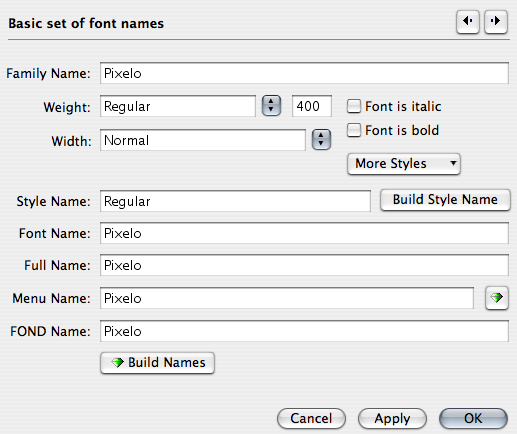517x434 pixels.
Task: Click the Cancel button
Action: tap(311, 418)
